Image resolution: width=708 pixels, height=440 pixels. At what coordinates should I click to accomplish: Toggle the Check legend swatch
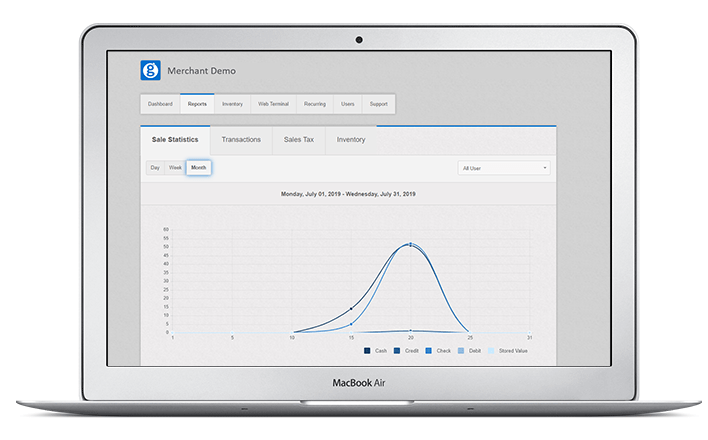[x=429, y=351]
